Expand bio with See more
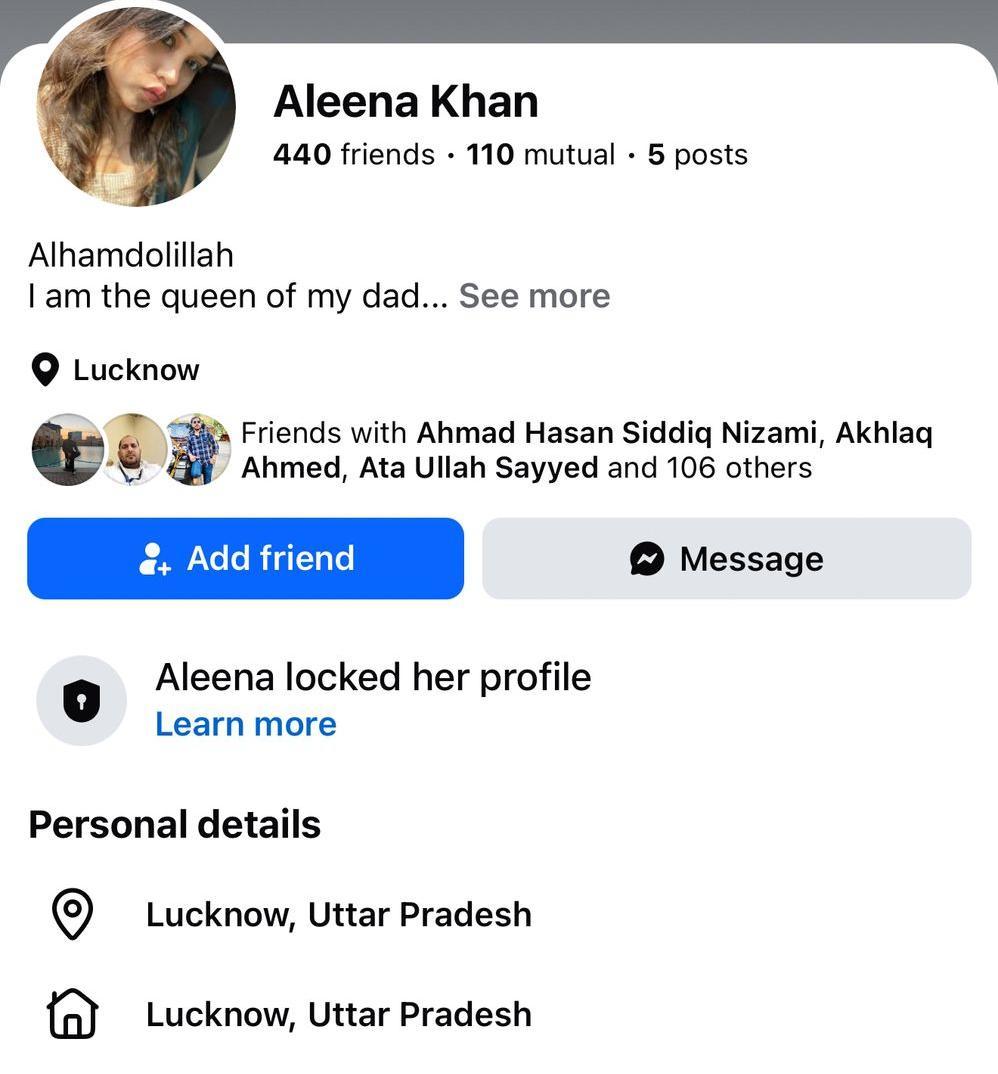This screenshot has width=998, height=1074. pyautogui.click(x=534, y=296)
